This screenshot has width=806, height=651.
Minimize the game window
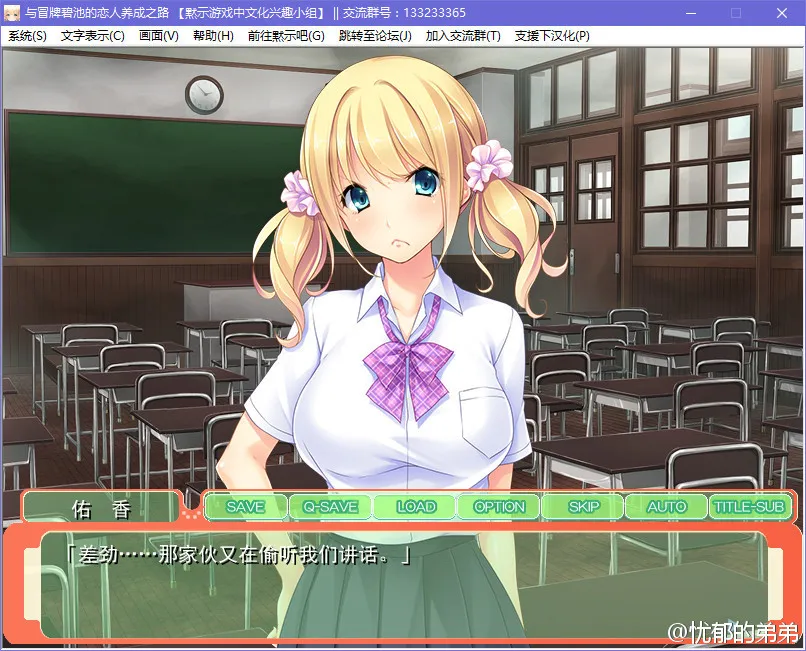(690, 13)
